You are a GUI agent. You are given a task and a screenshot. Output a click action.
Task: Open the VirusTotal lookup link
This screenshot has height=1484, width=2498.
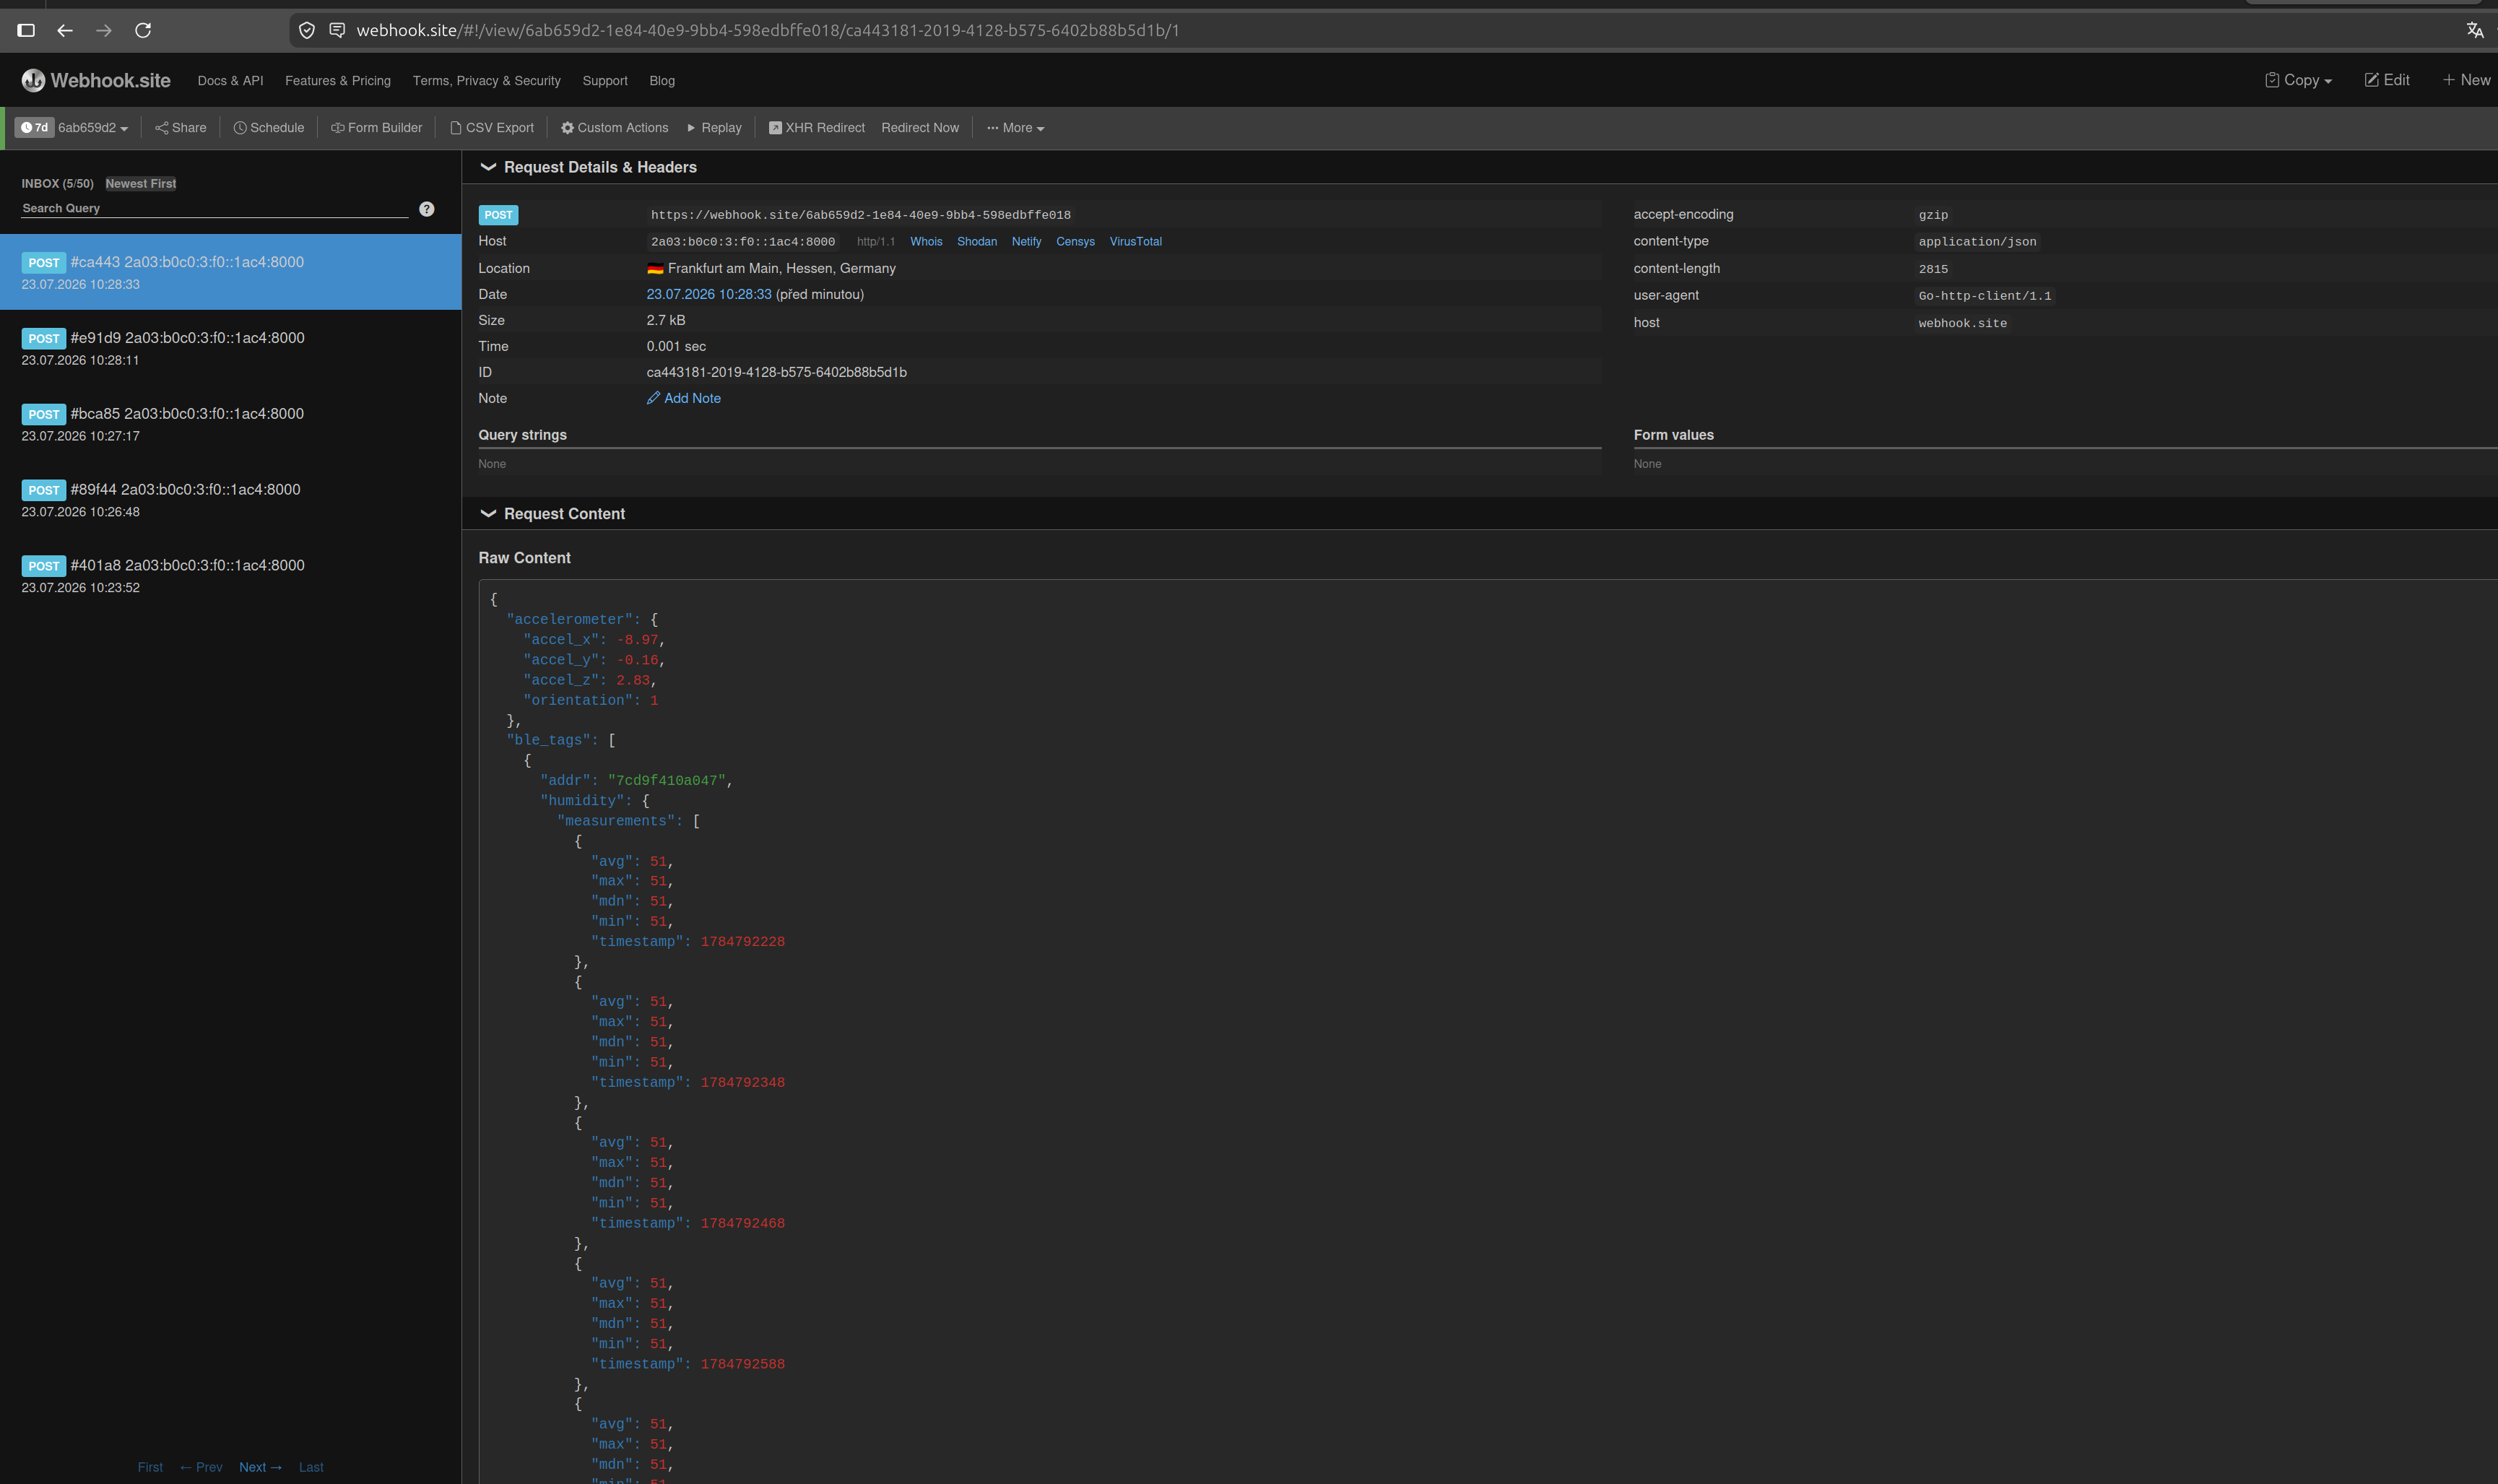click(x=1135, y=242)
